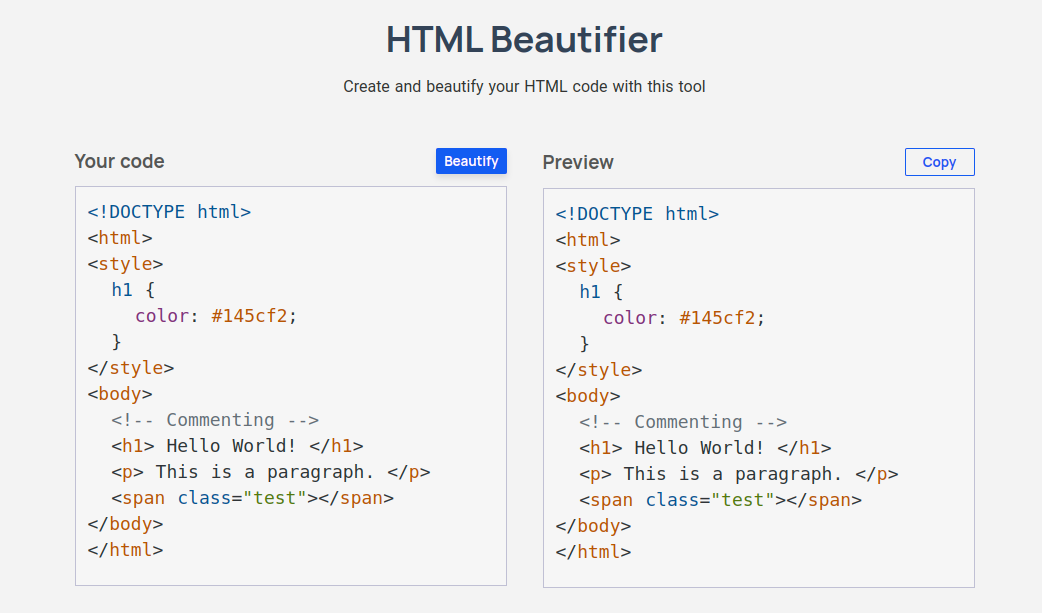
Task: Click the Your code heading
Action: pyautogui.click(x=119, y=161)
